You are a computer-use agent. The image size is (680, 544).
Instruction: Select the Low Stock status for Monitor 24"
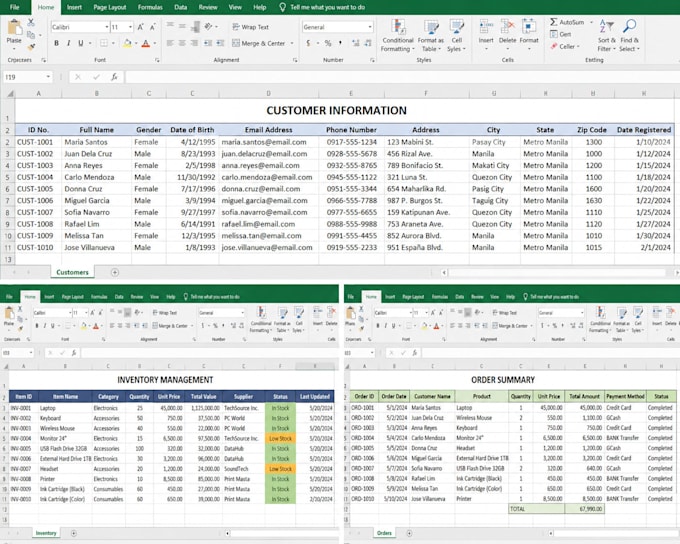280,438
